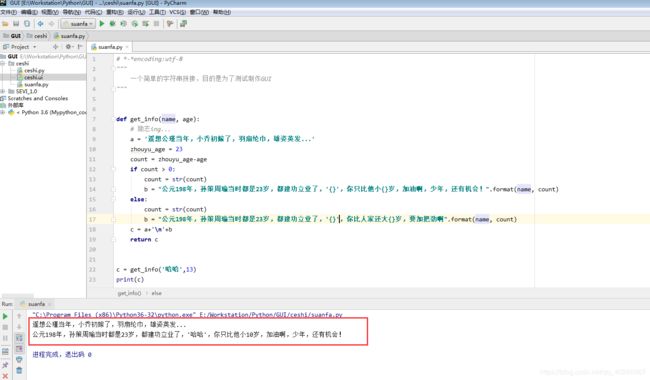
Task: Select the ceshi breadcrumb in the navigation bar
Action: tap(37, 36)
